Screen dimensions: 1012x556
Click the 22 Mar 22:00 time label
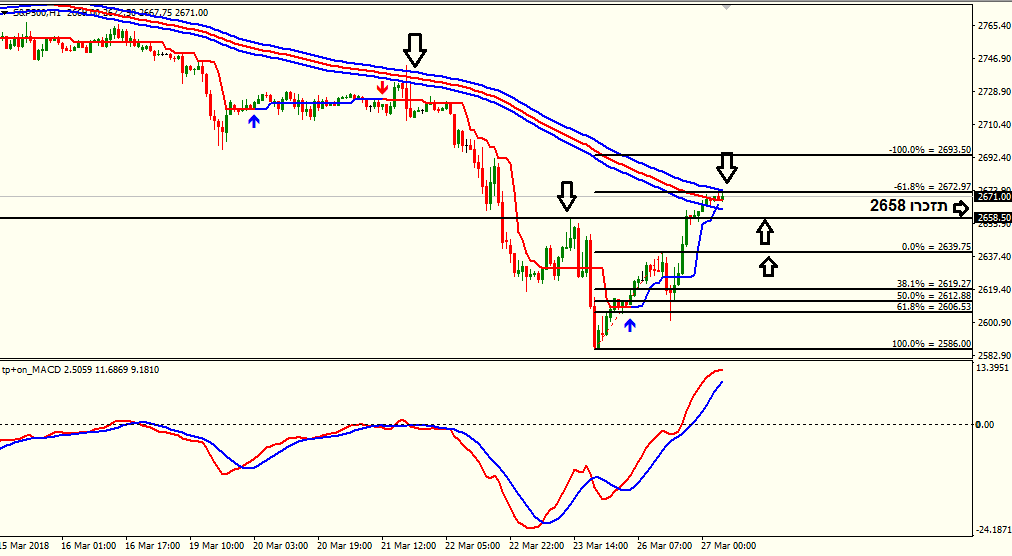pyautogui.click(x=537, y=546)
